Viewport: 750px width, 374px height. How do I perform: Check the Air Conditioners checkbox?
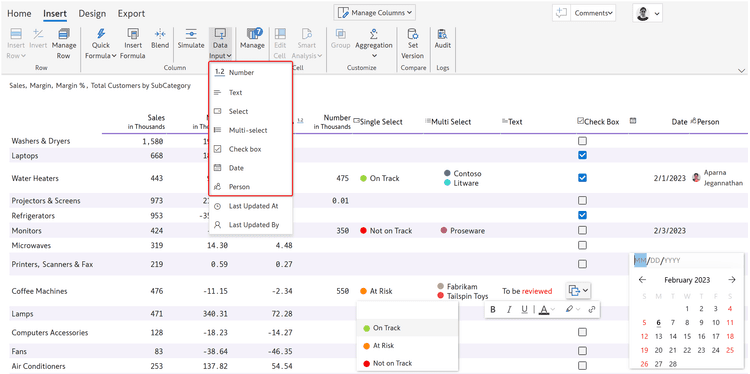click(x=582, y=366)
